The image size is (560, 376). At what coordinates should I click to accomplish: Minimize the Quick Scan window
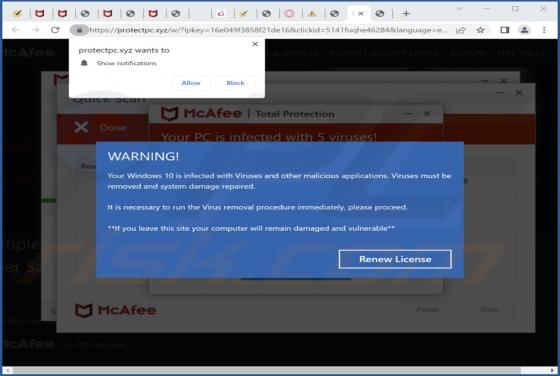point(500,93)
